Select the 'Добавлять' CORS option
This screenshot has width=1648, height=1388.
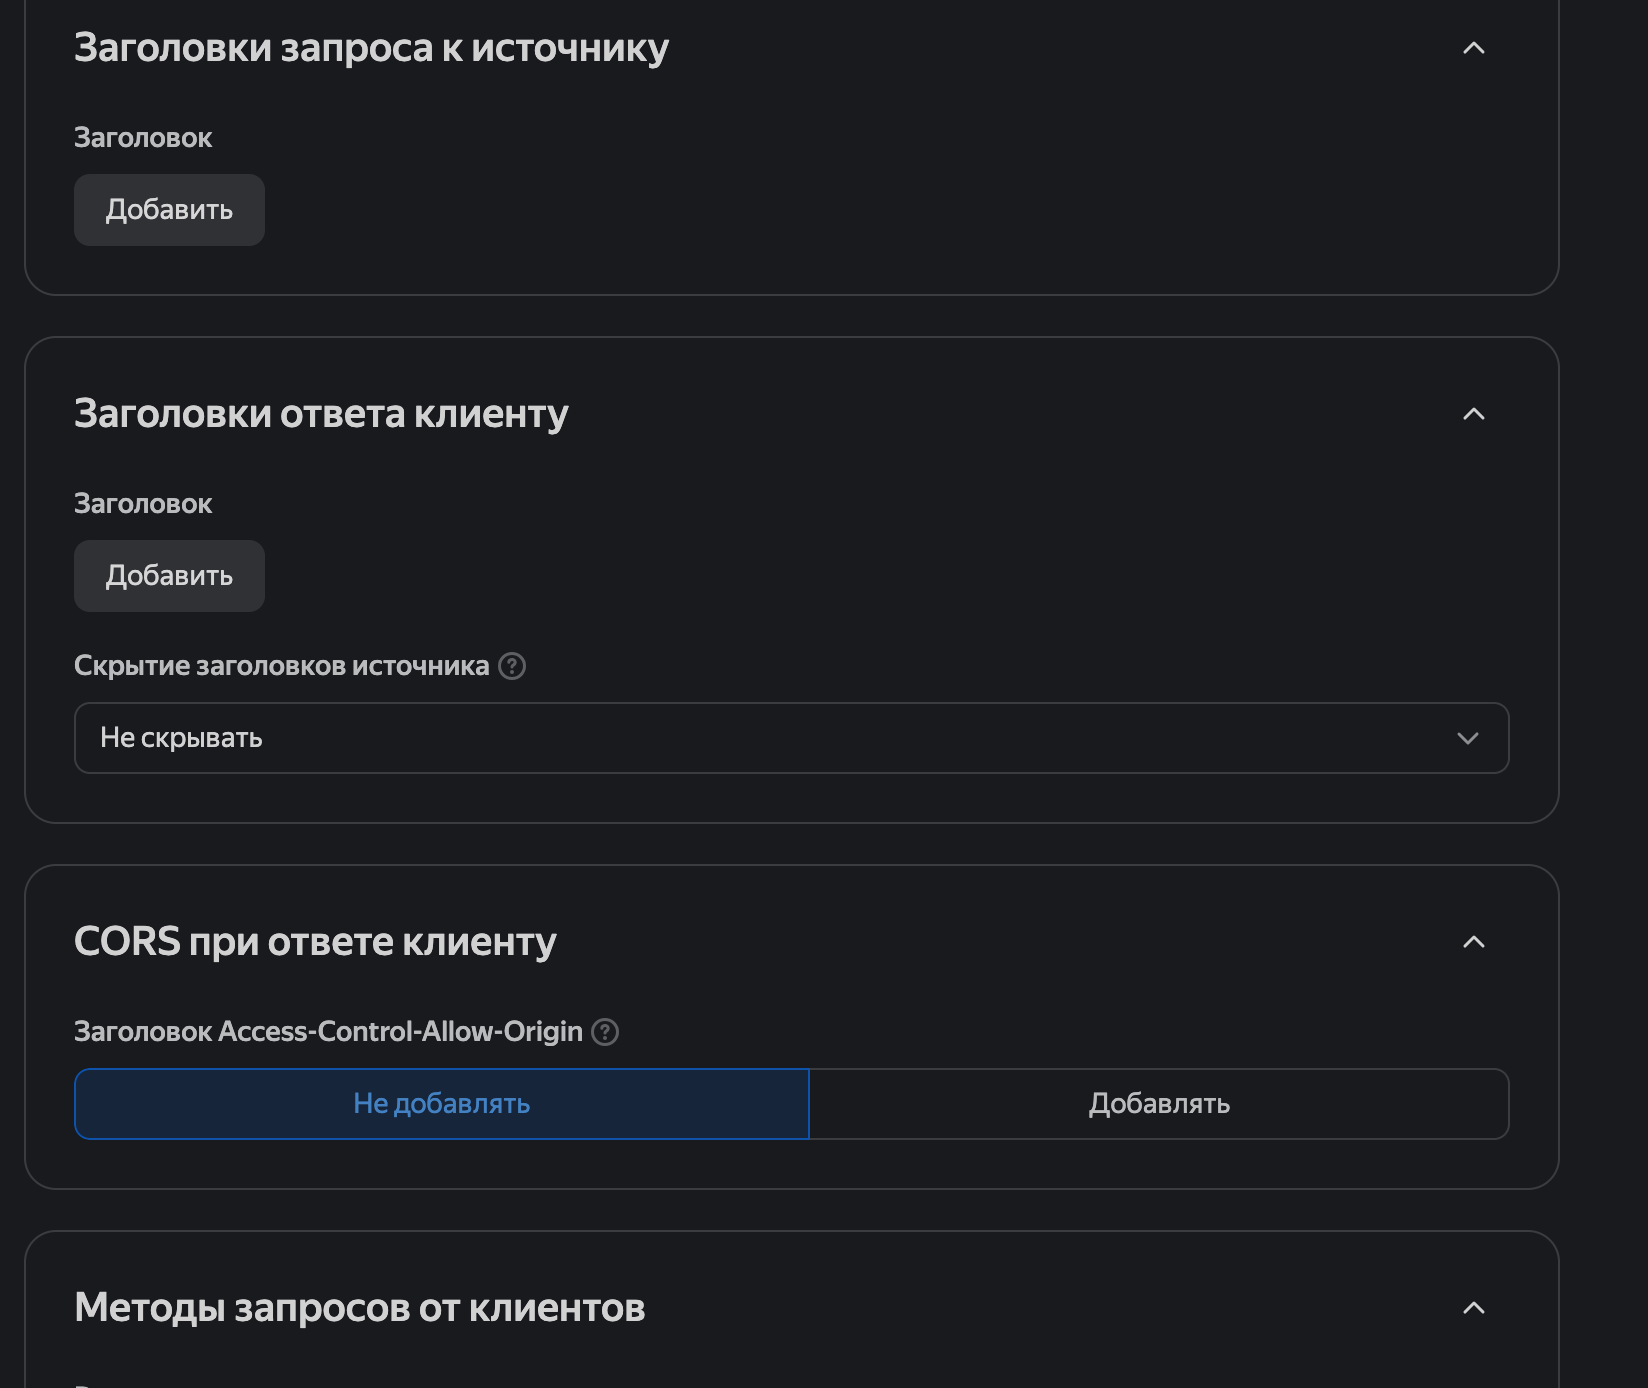tap(1159, 1104)
